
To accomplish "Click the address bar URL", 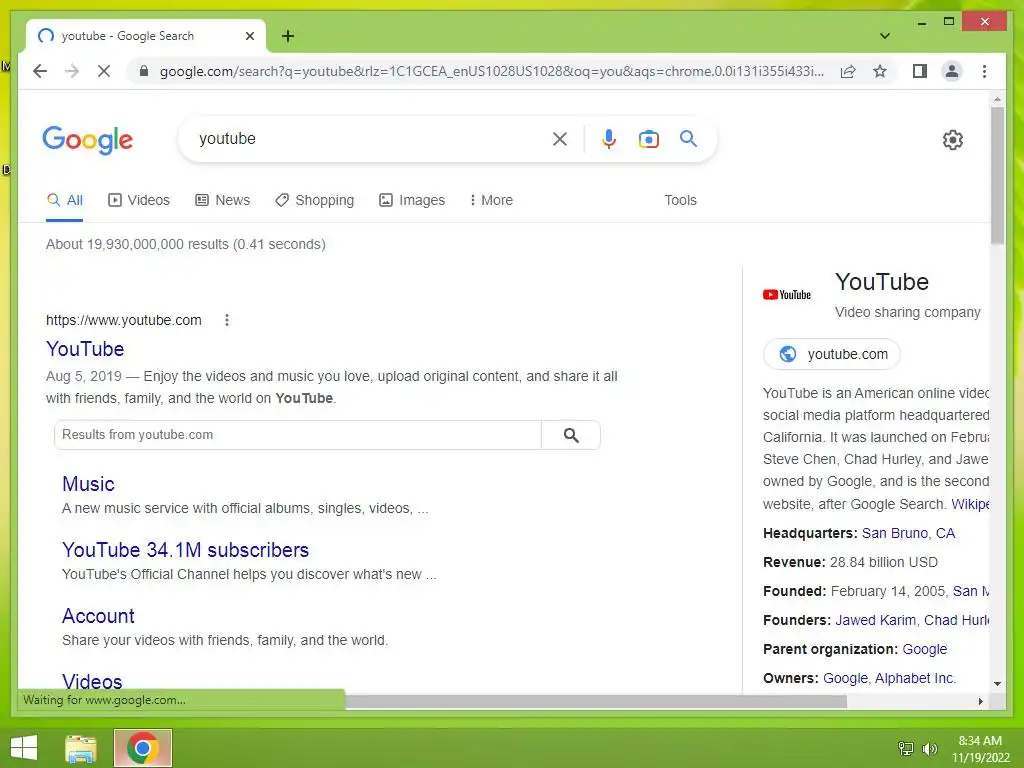I will pyautogui.click(x=492, y=71).
